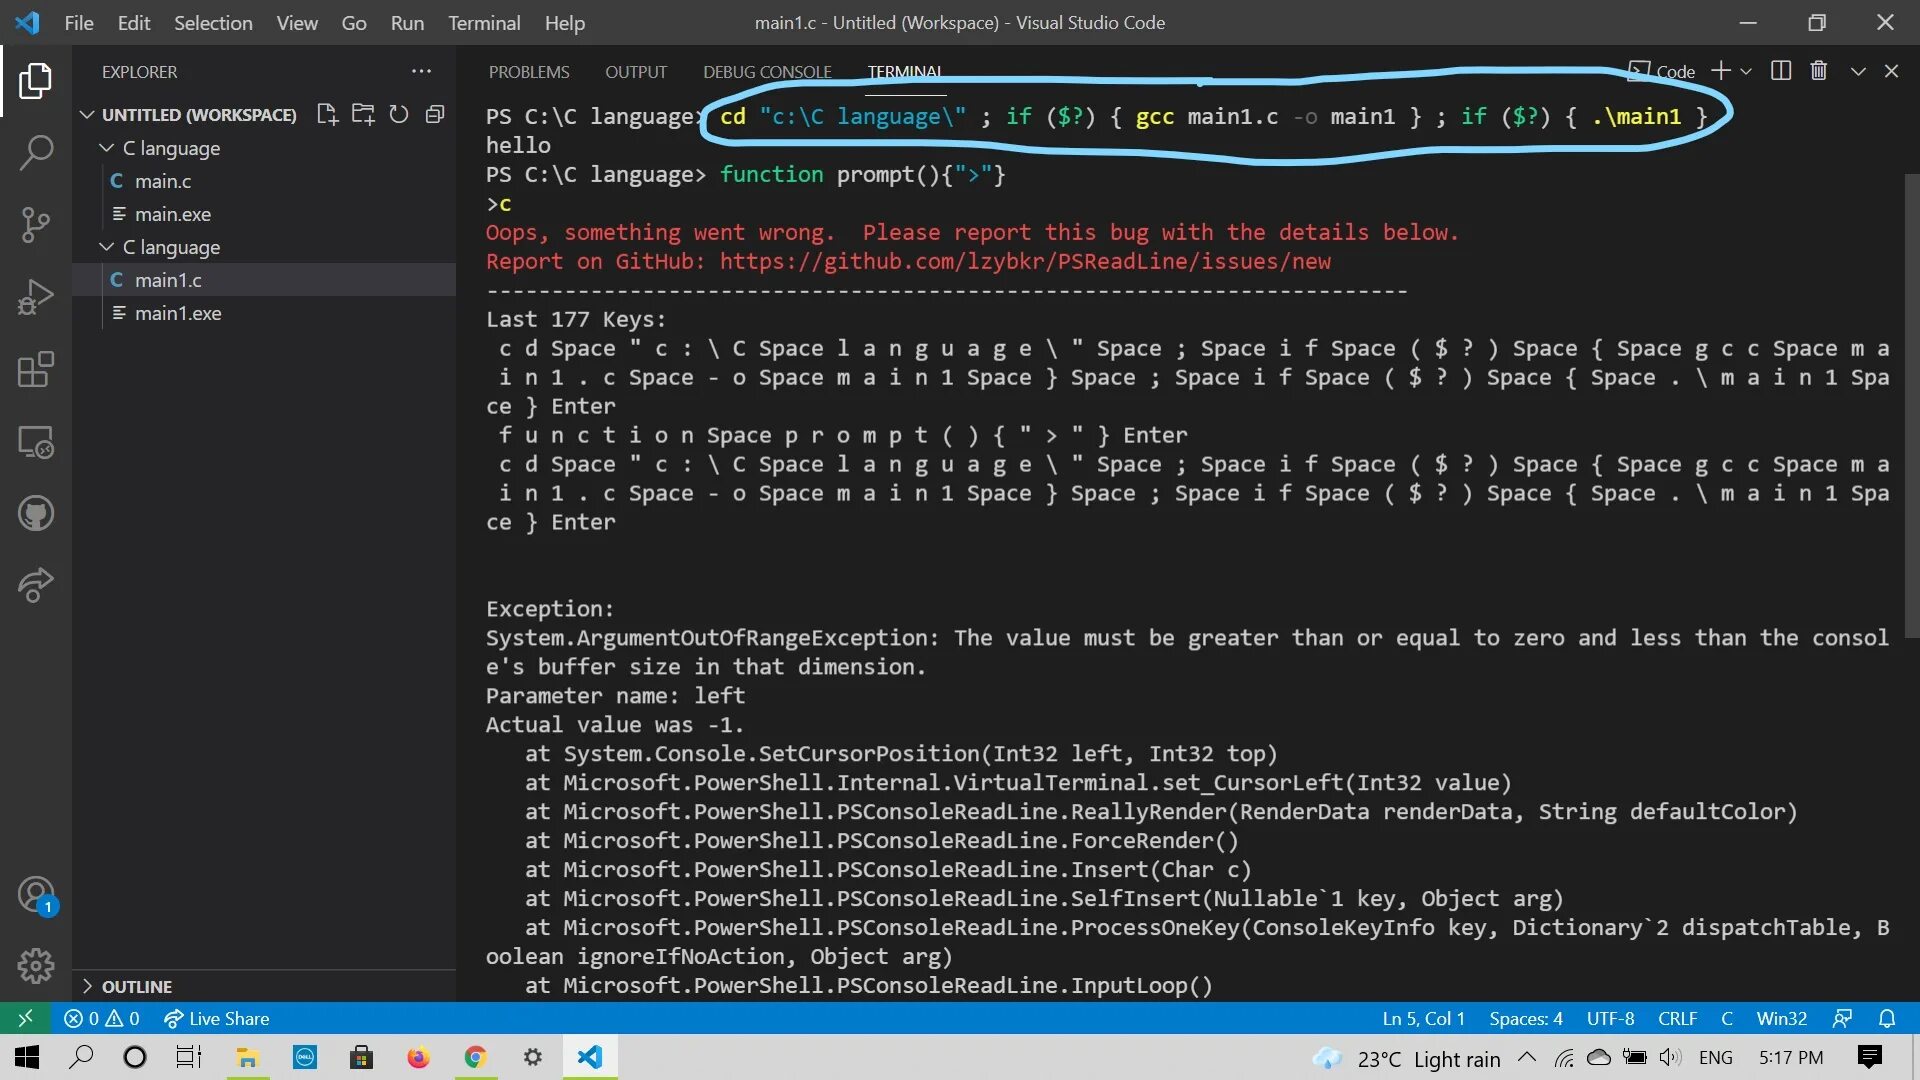Open feedback icon in status bar
The width and height of the screenshot is (1920, 1080).
pyautogui.click(x=1842, y=1018)
